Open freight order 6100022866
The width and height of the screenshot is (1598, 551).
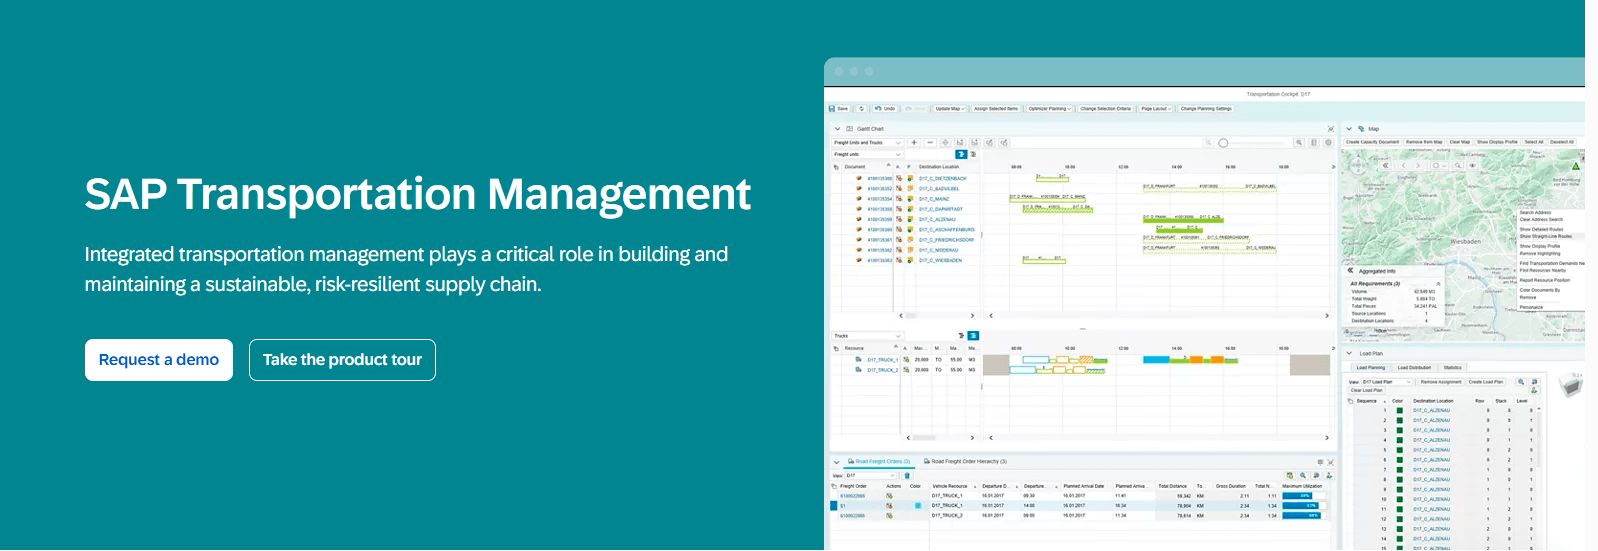852,496
